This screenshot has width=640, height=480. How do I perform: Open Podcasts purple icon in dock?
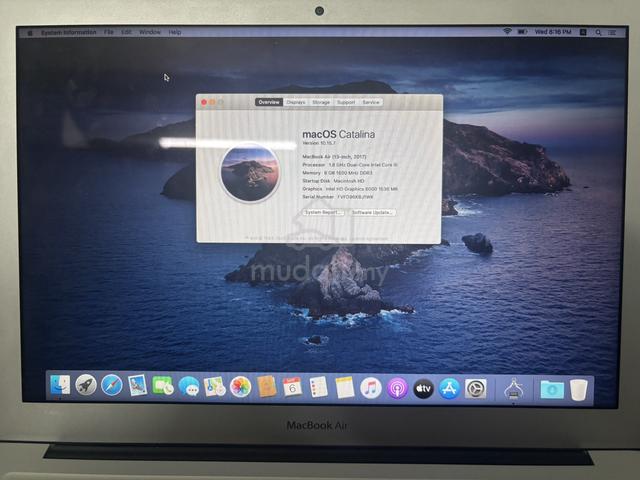397,388
